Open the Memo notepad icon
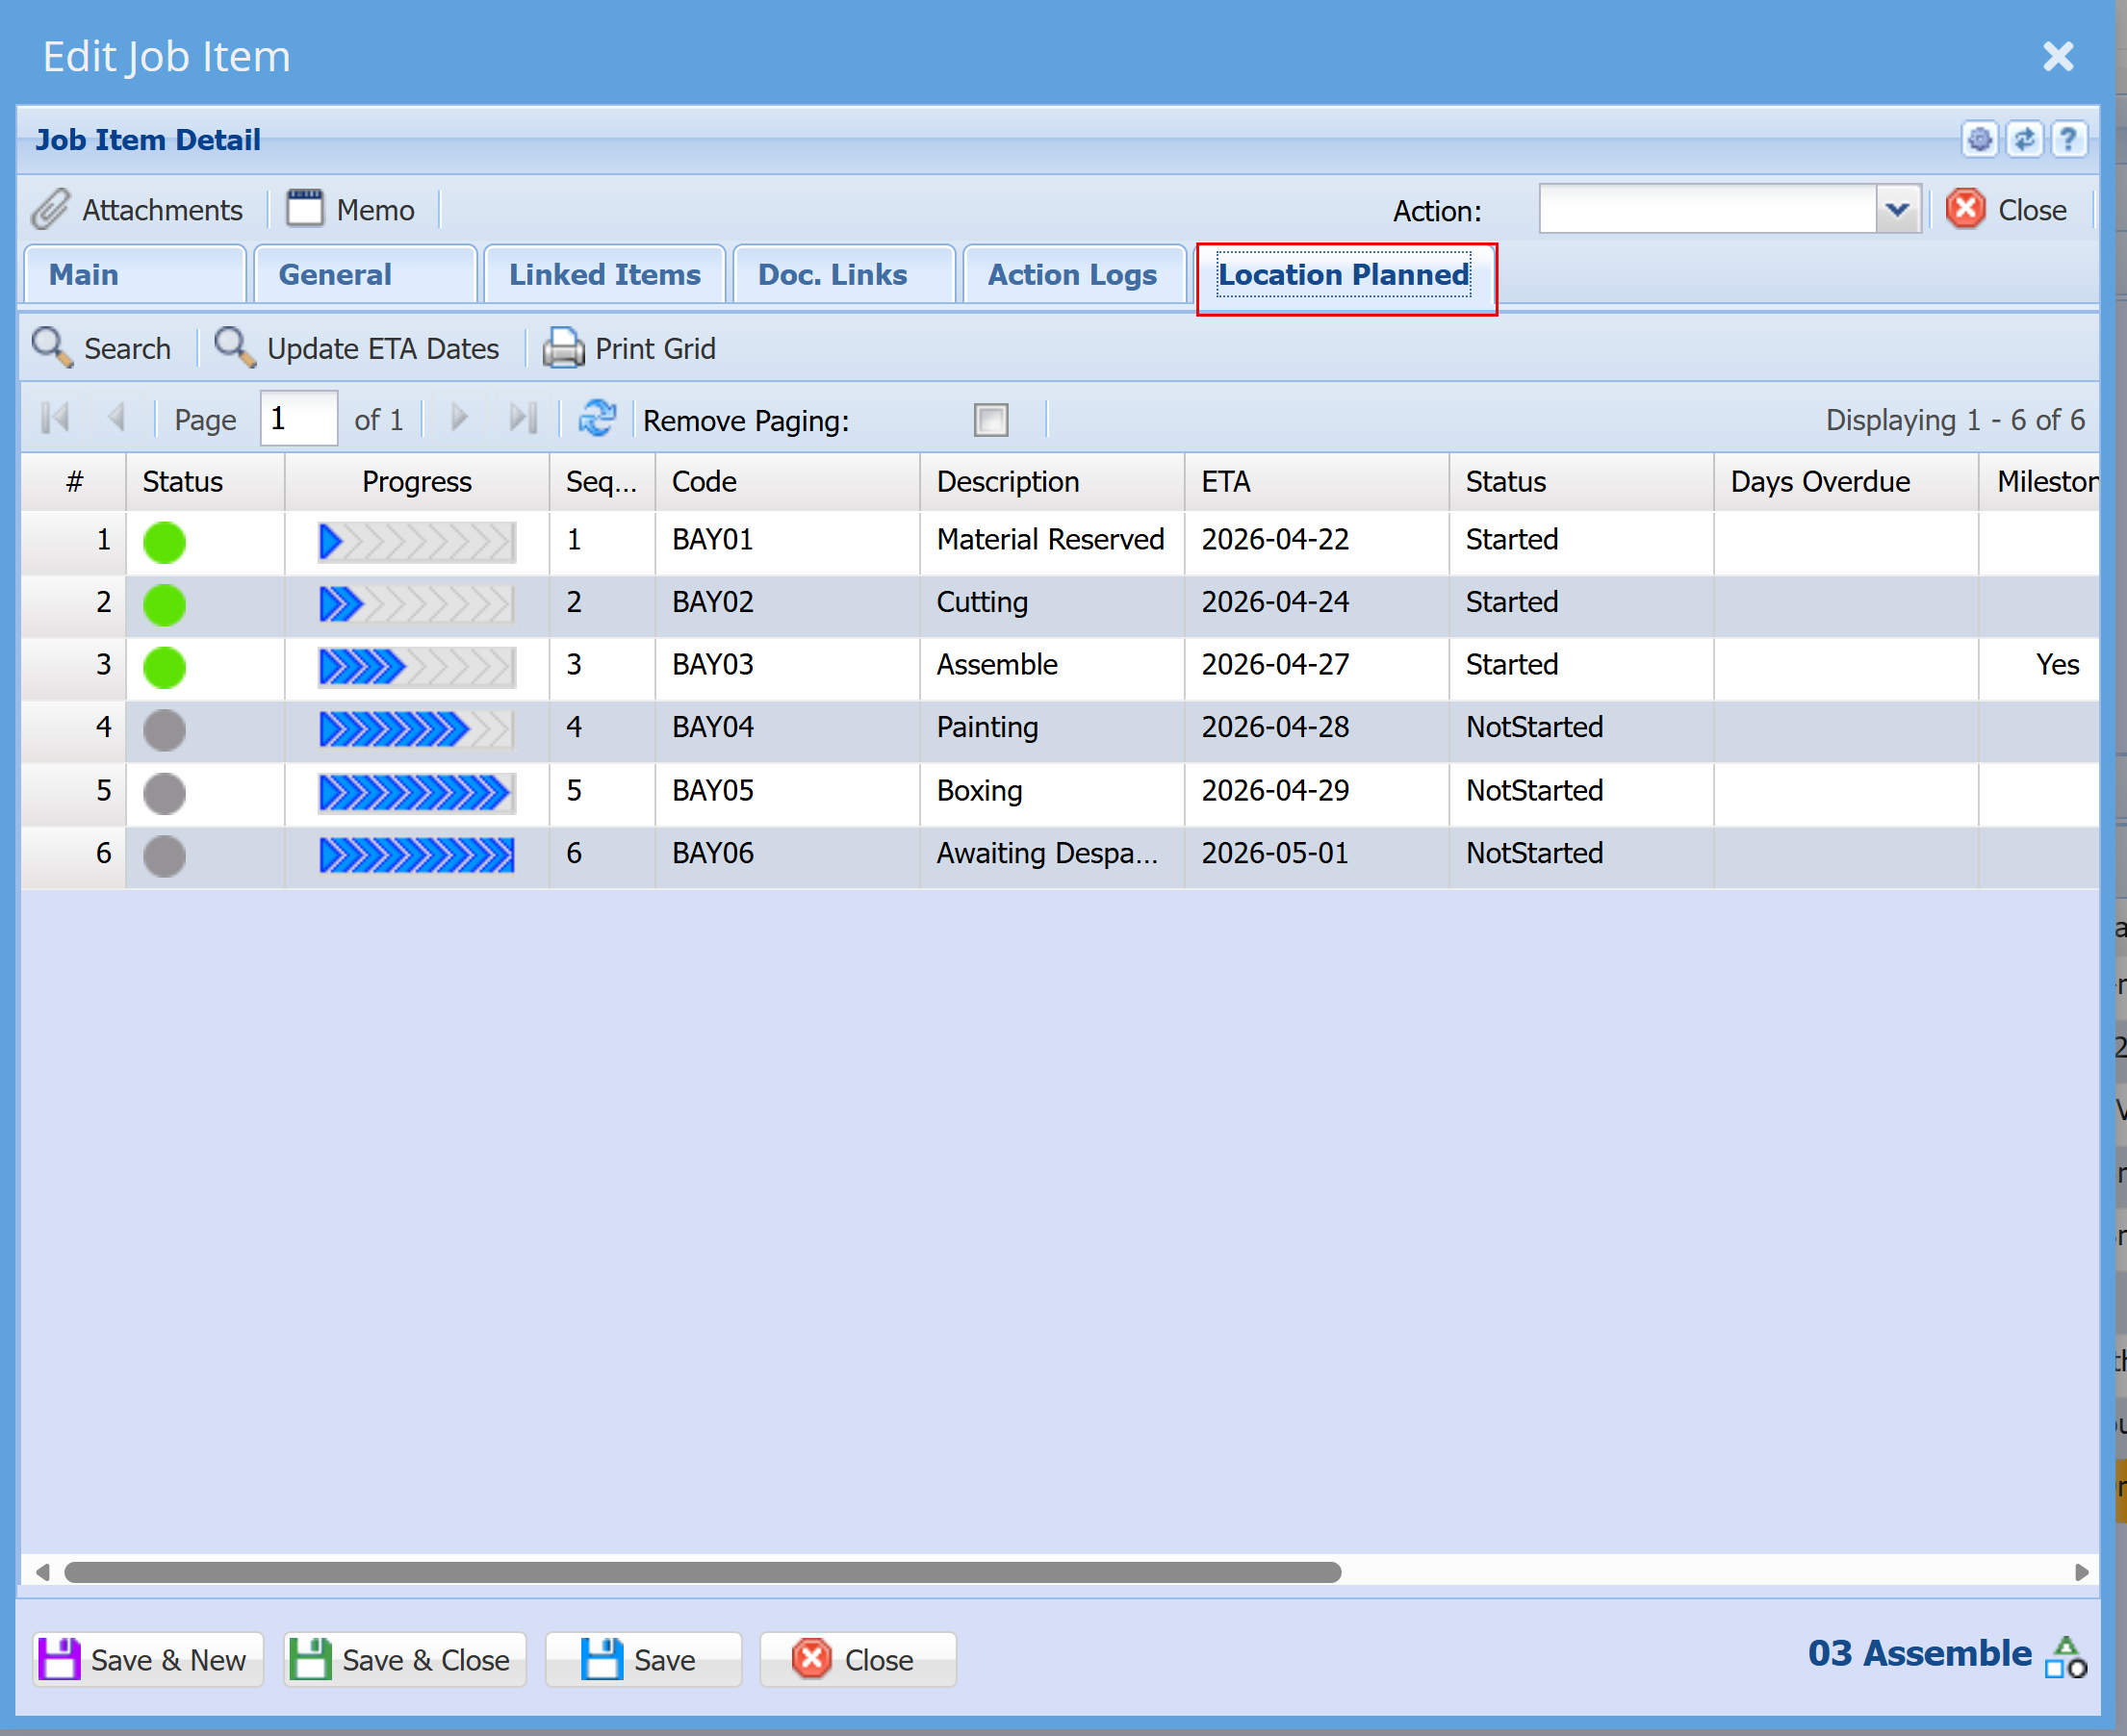The image size is (2127, 1736). click(x=305, y=208)
